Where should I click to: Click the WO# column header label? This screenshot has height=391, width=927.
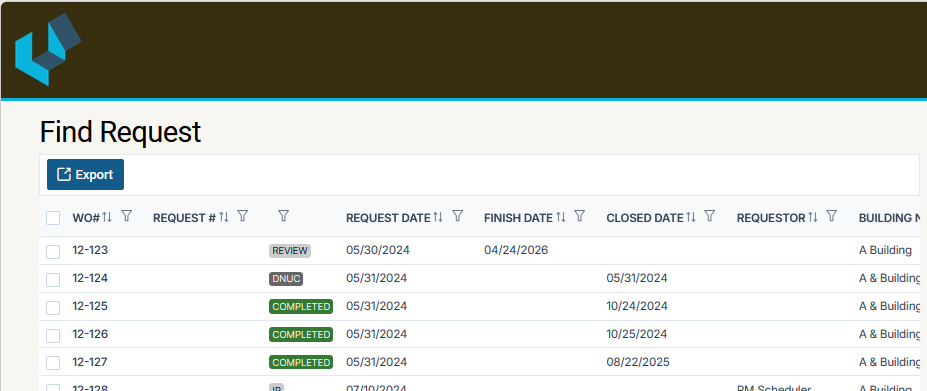click(x=86, y=218)
